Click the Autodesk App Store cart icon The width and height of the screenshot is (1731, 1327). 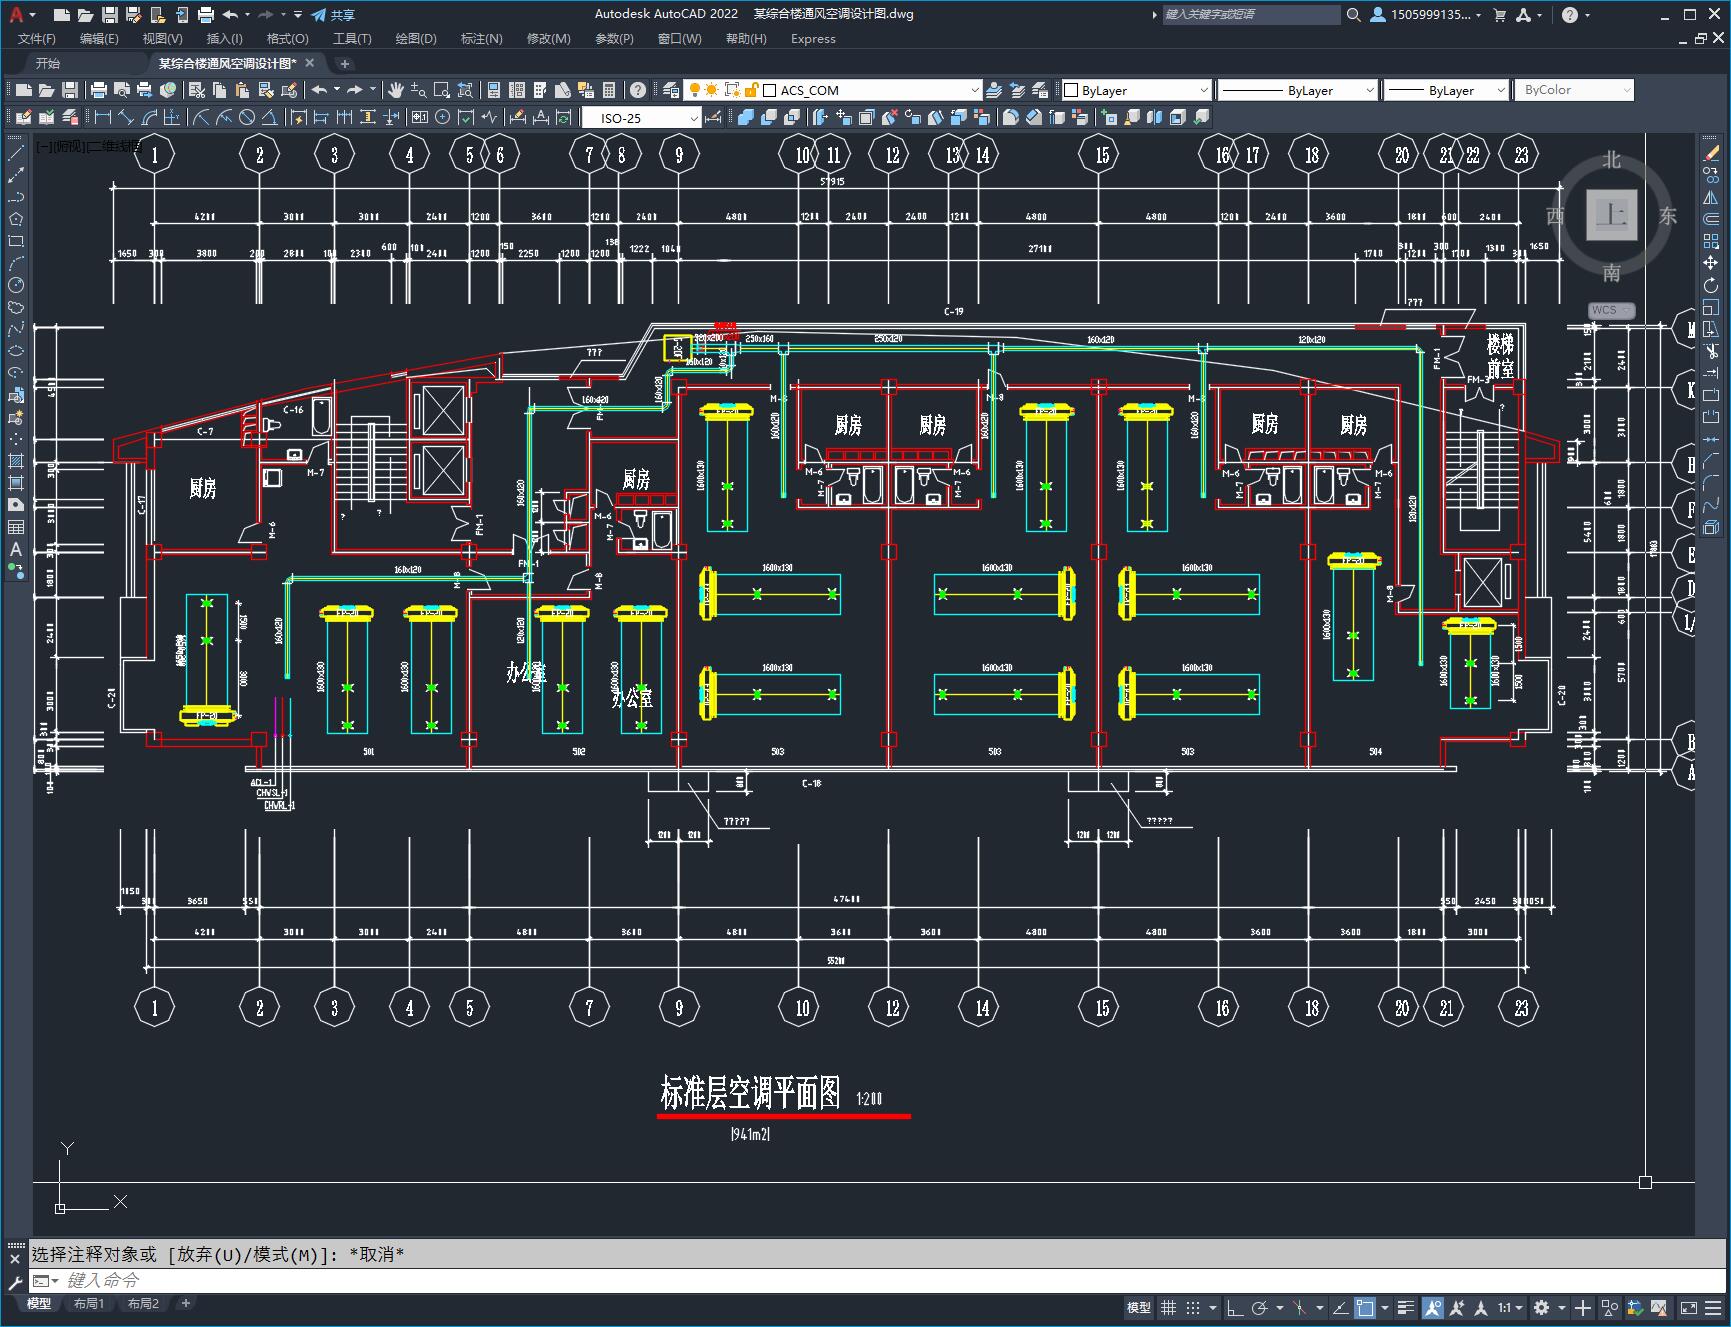tap(1499, 15)
